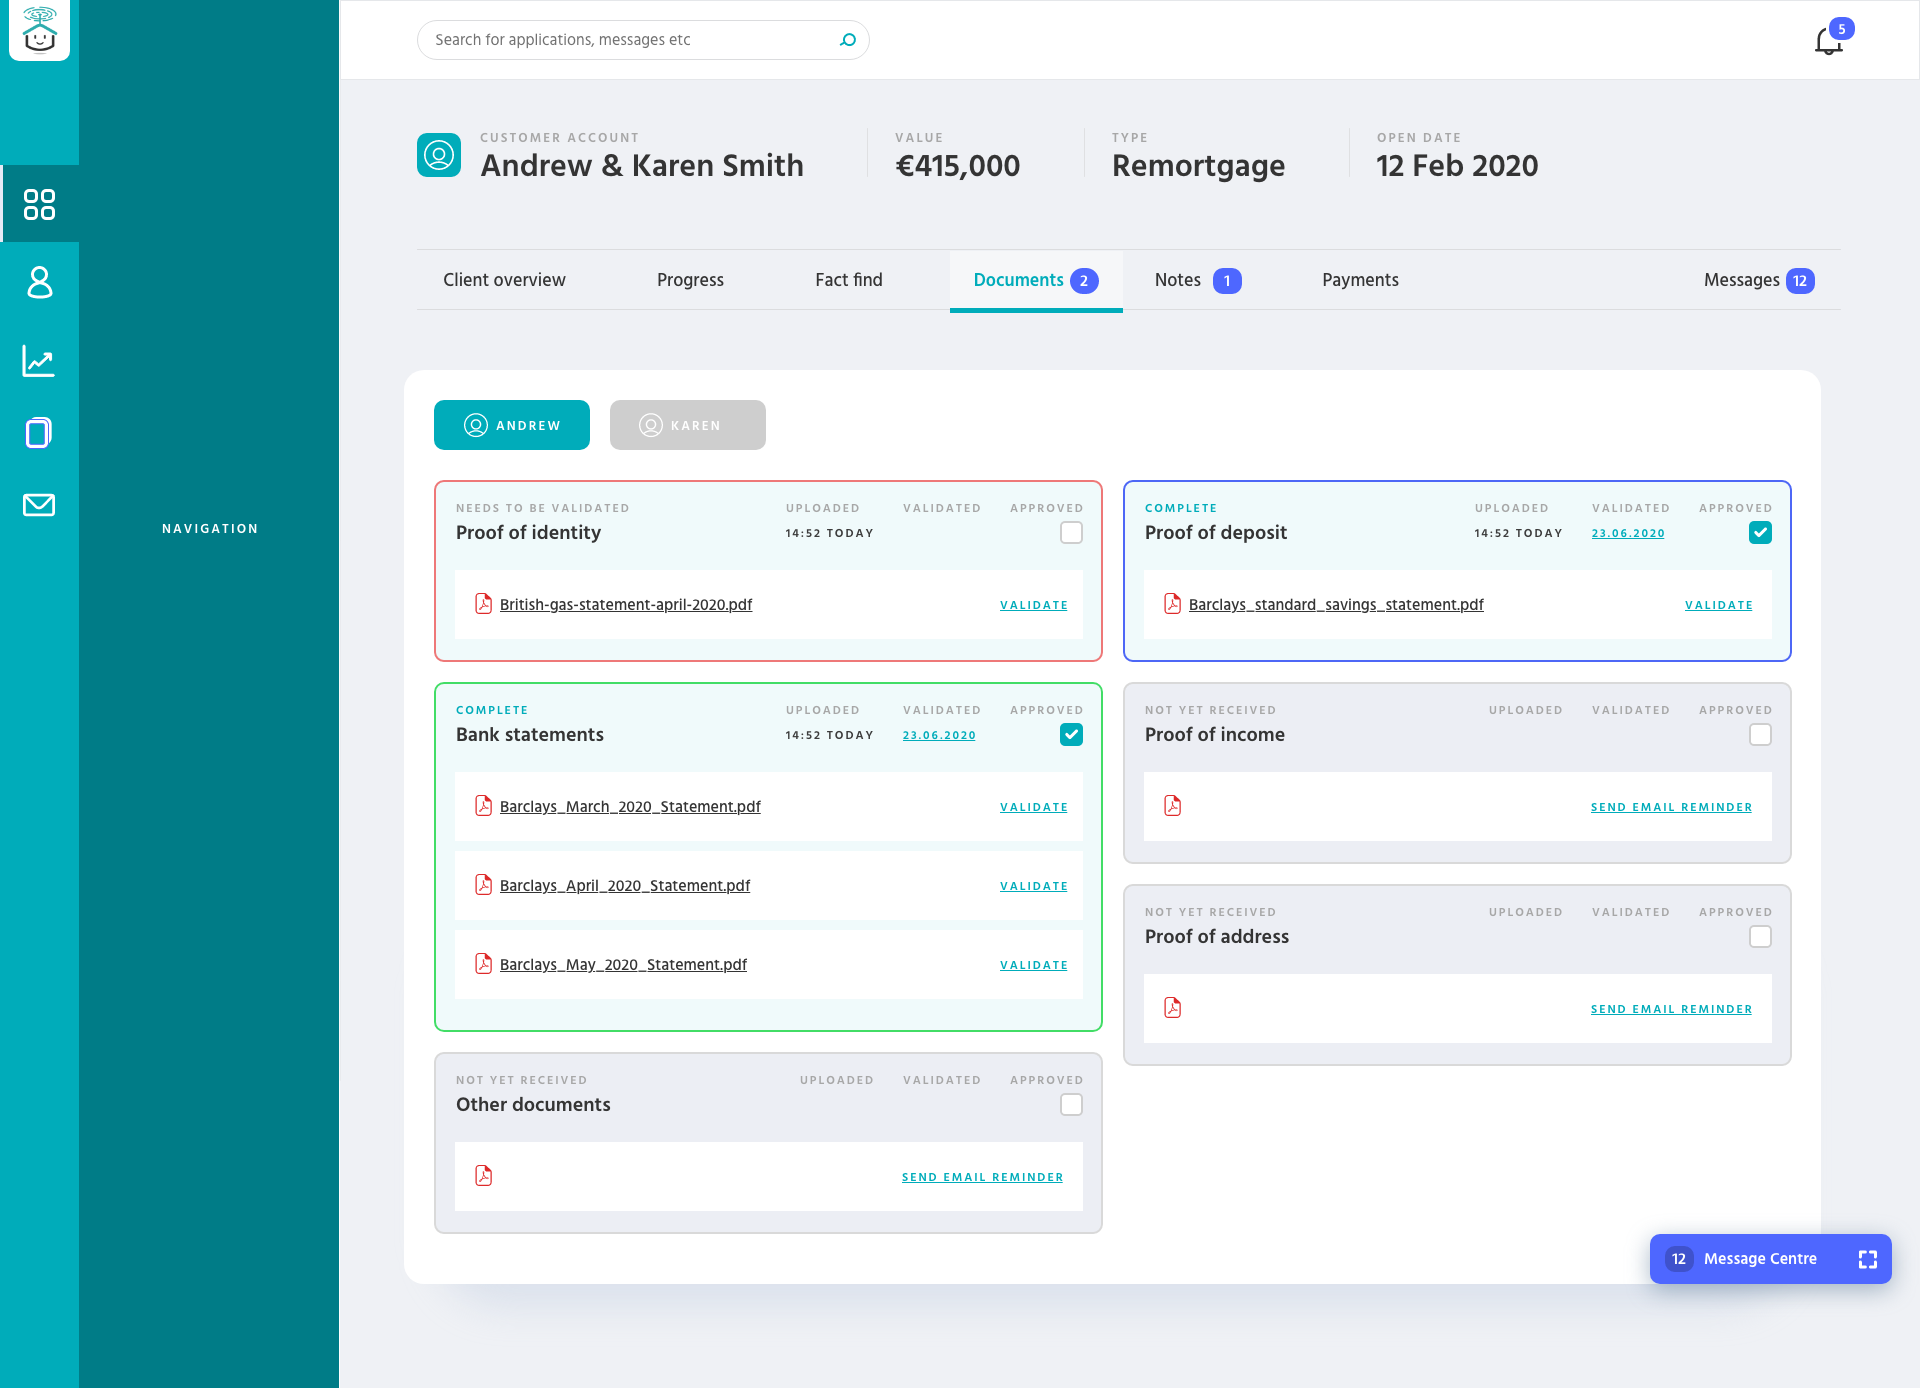
Task: Open the analytics chart sidebar icon
Action: pyautogui.click(x=39, y=360)
